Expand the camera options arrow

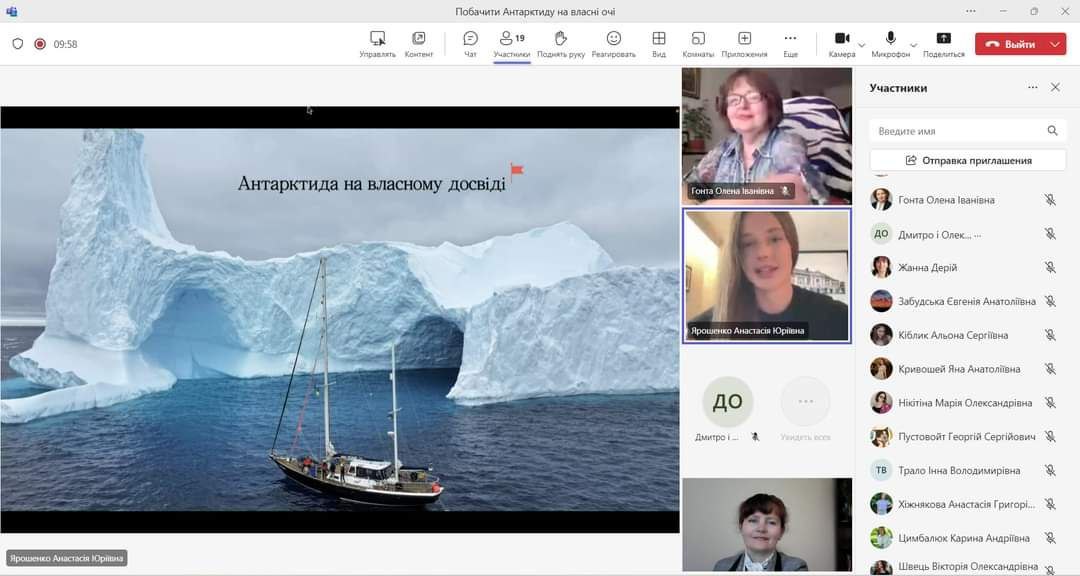[x=861, y=45]
